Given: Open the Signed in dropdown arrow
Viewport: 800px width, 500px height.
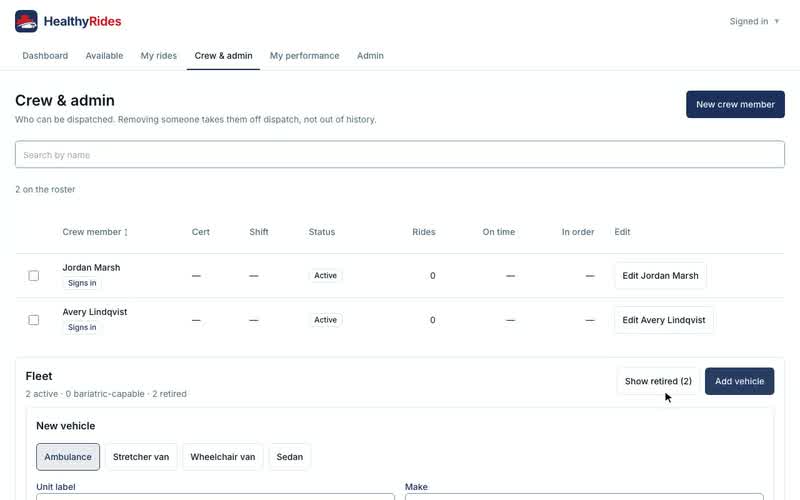Looking at the screenshot, I should click(x=777, y=21).
